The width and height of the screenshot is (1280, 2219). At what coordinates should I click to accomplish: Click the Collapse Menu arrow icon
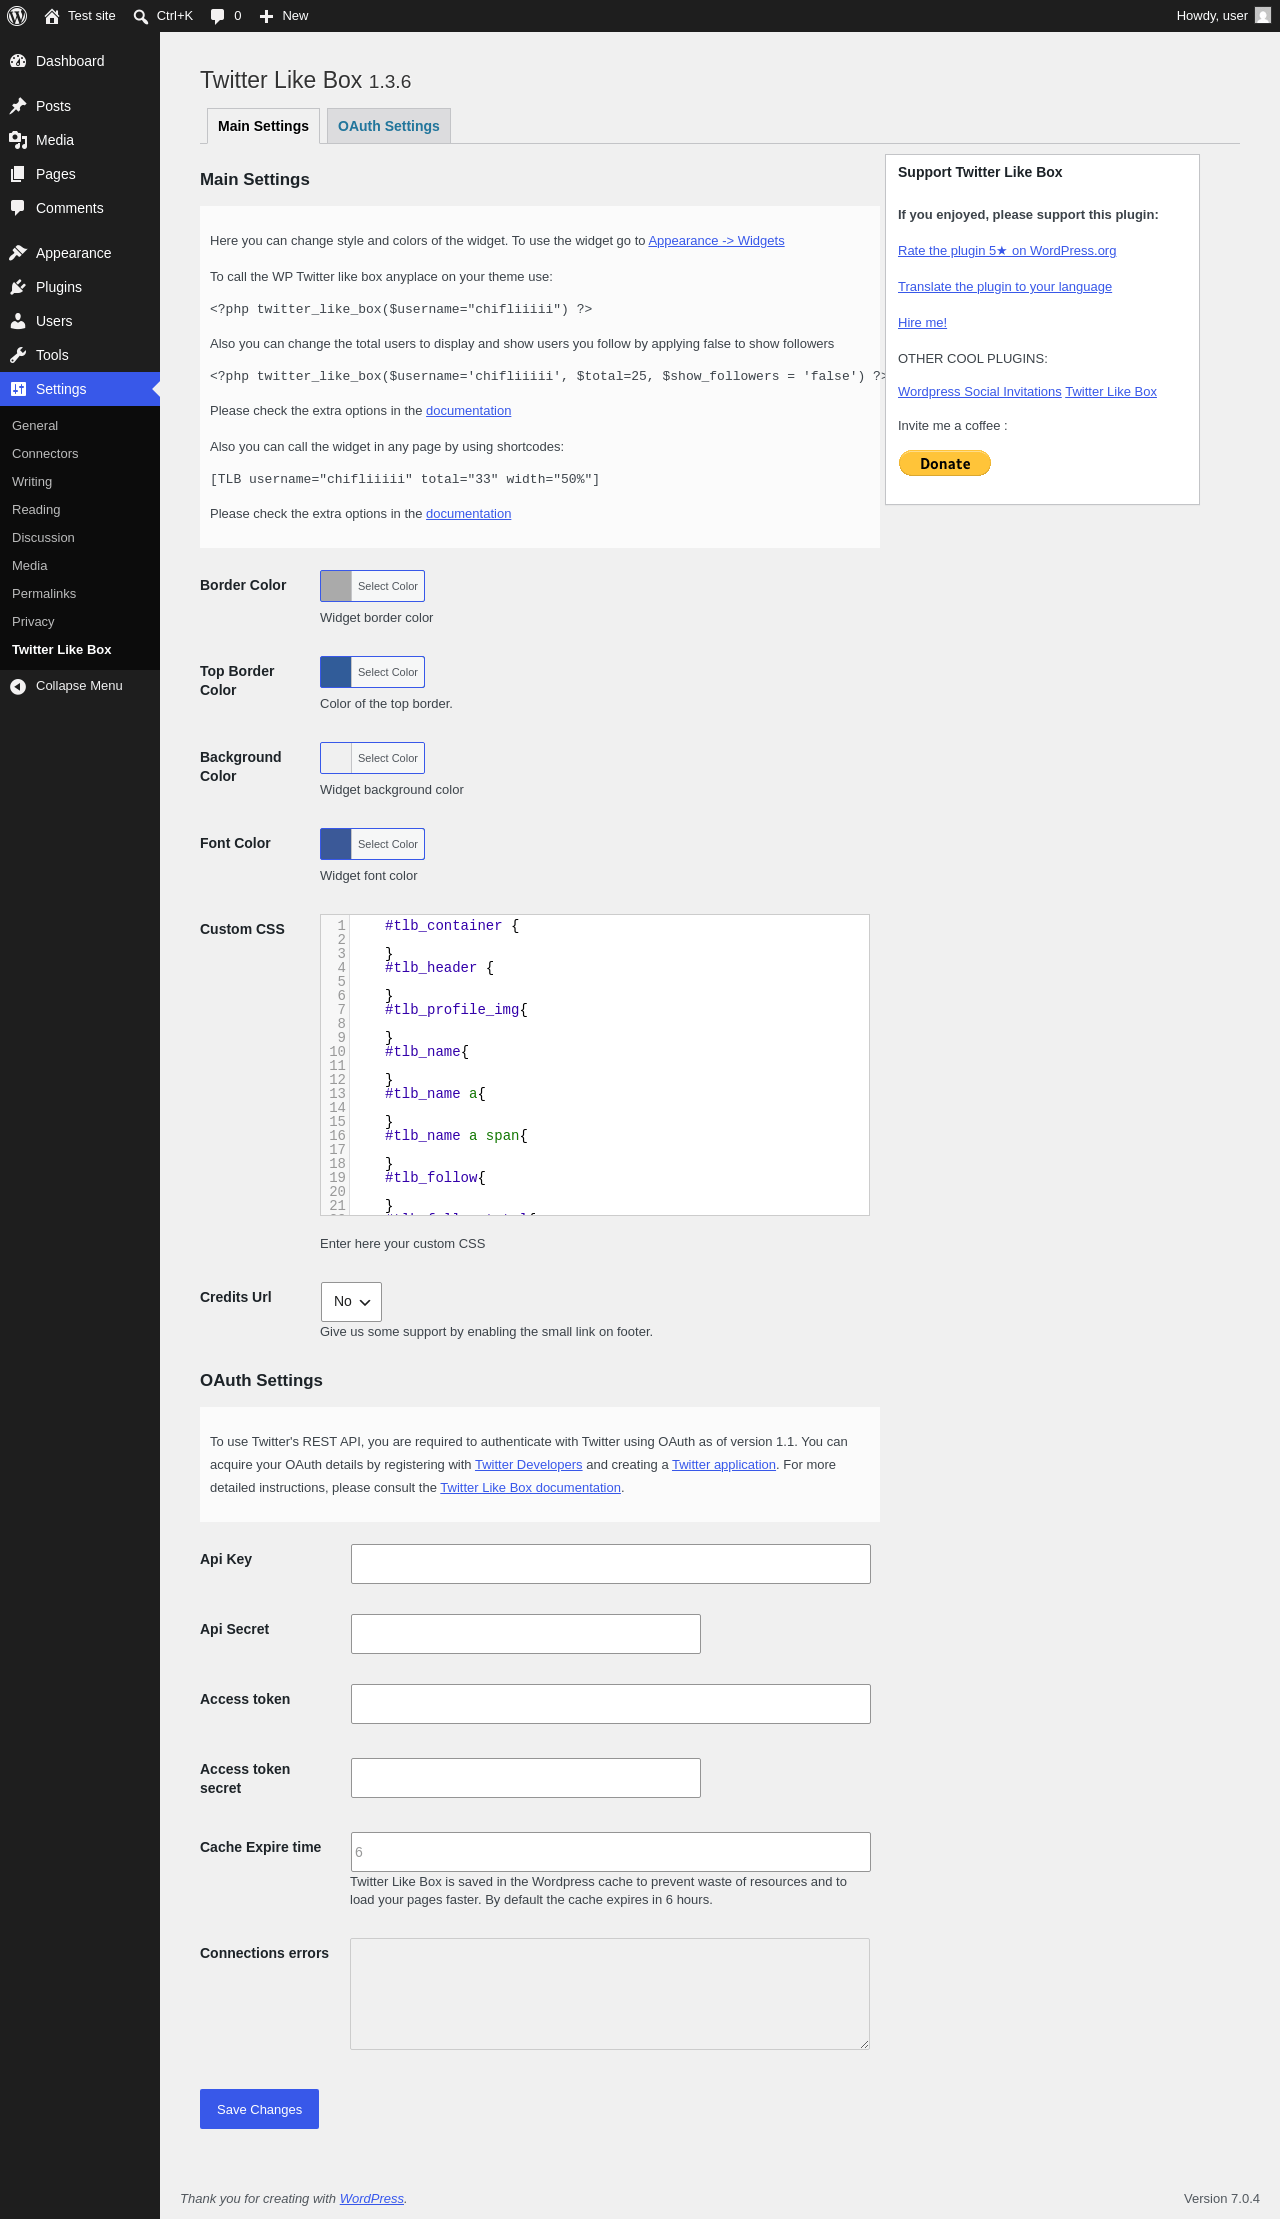(18, 686)
